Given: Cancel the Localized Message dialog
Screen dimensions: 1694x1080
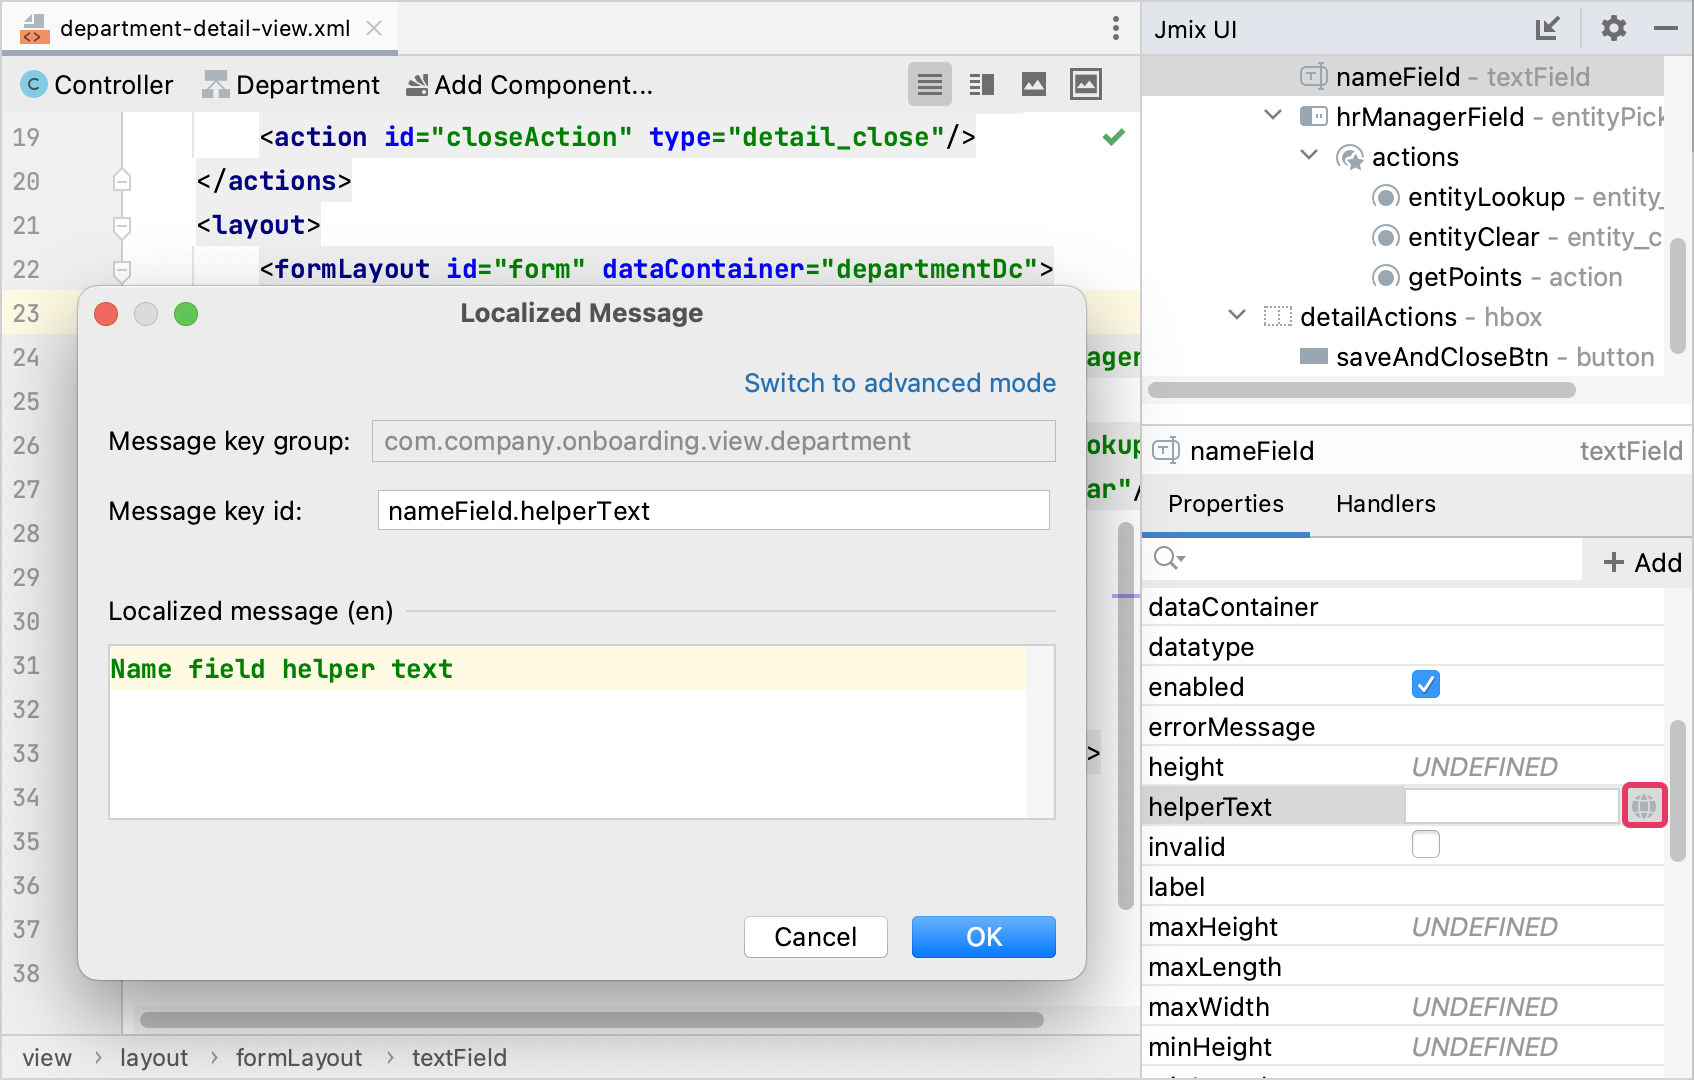Looking at the screenshot, I should click(816, 937).
